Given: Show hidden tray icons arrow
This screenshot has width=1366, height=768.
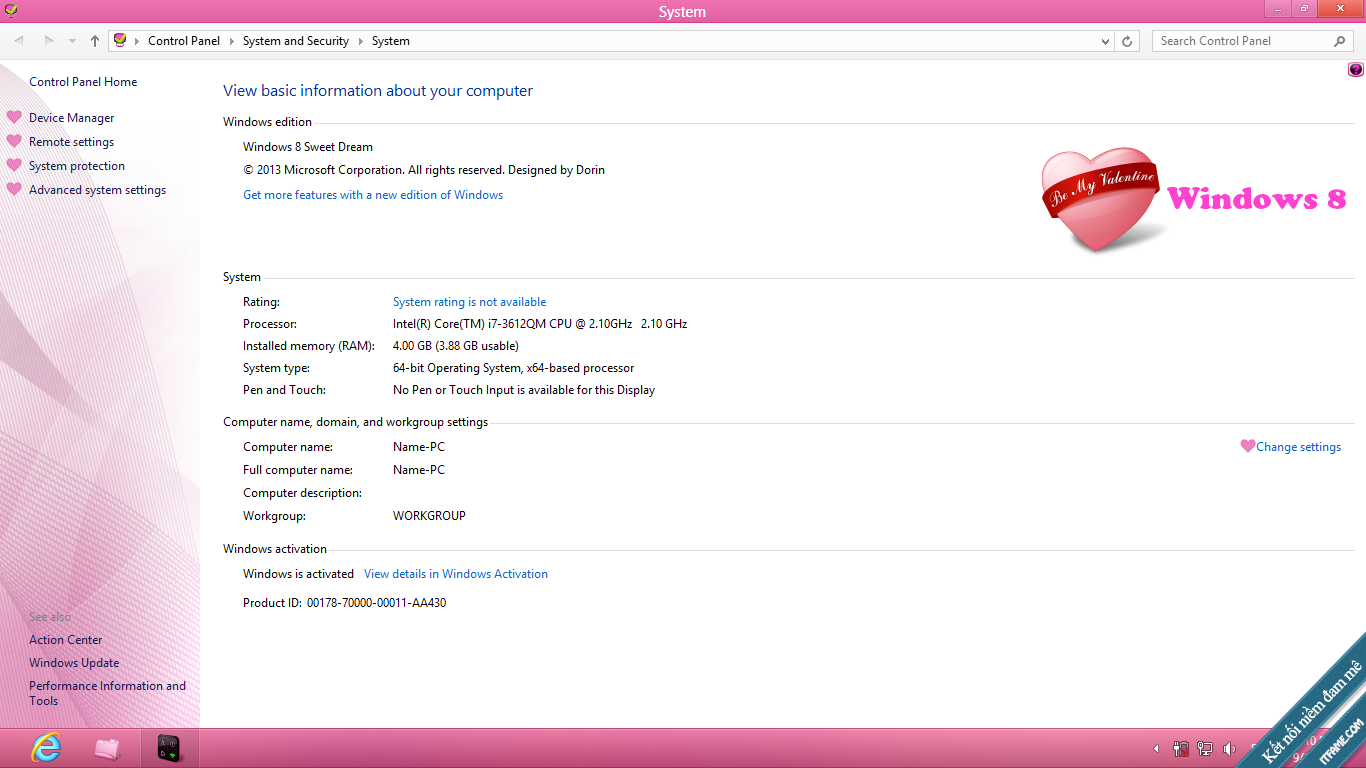Looking at the screenshot, I should 1157,748.
